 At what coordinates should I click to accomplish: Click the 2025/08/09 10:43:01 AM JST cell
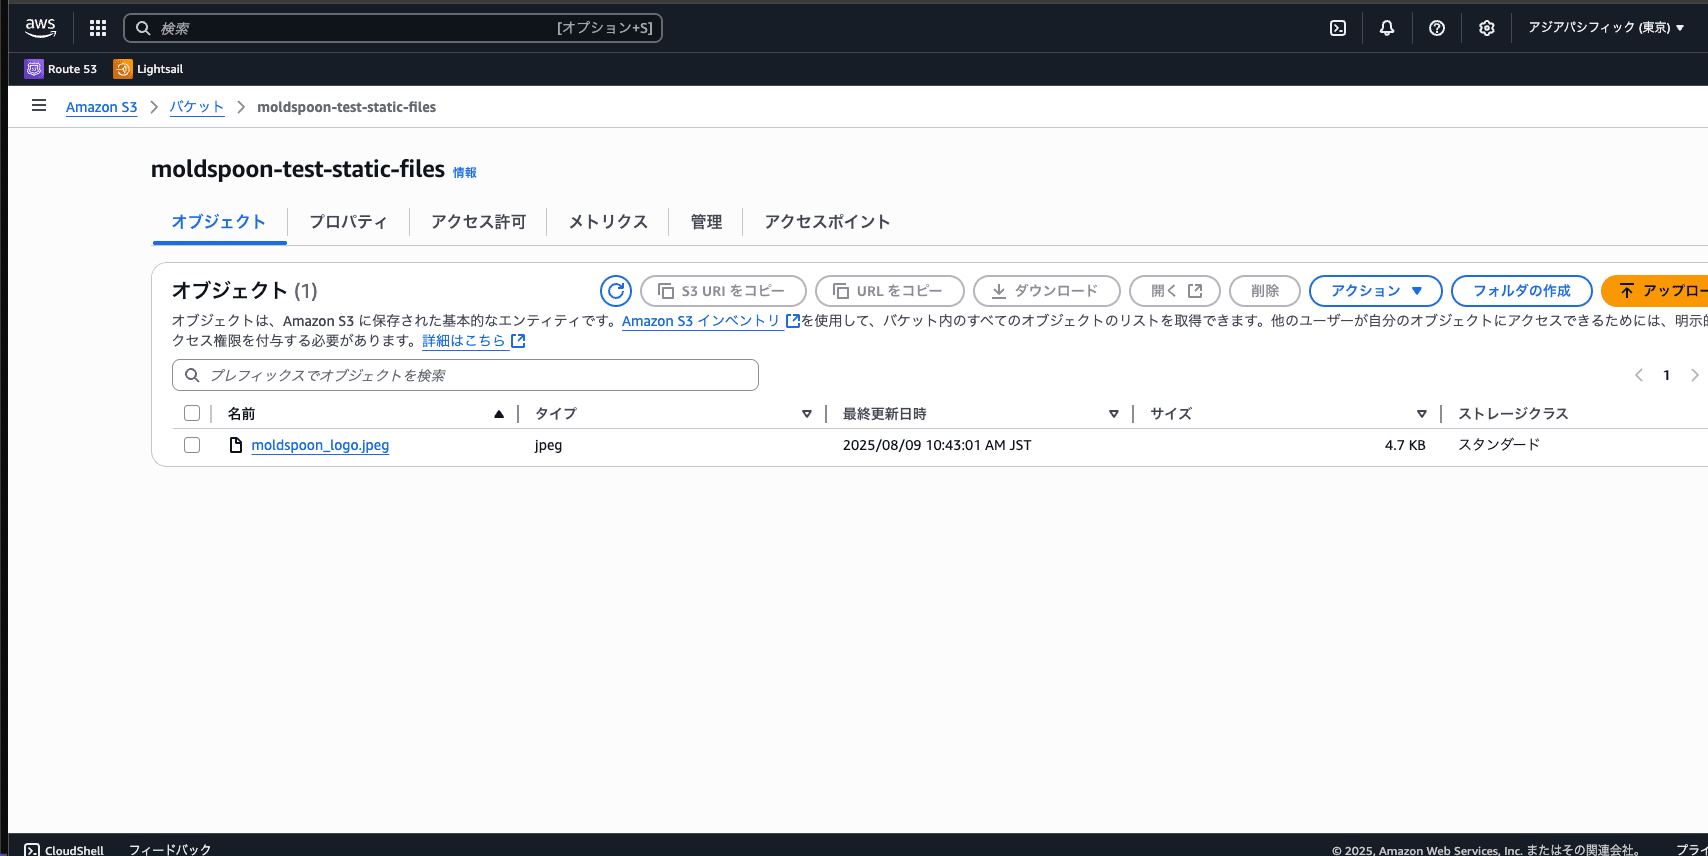click(x=937, y=445)
